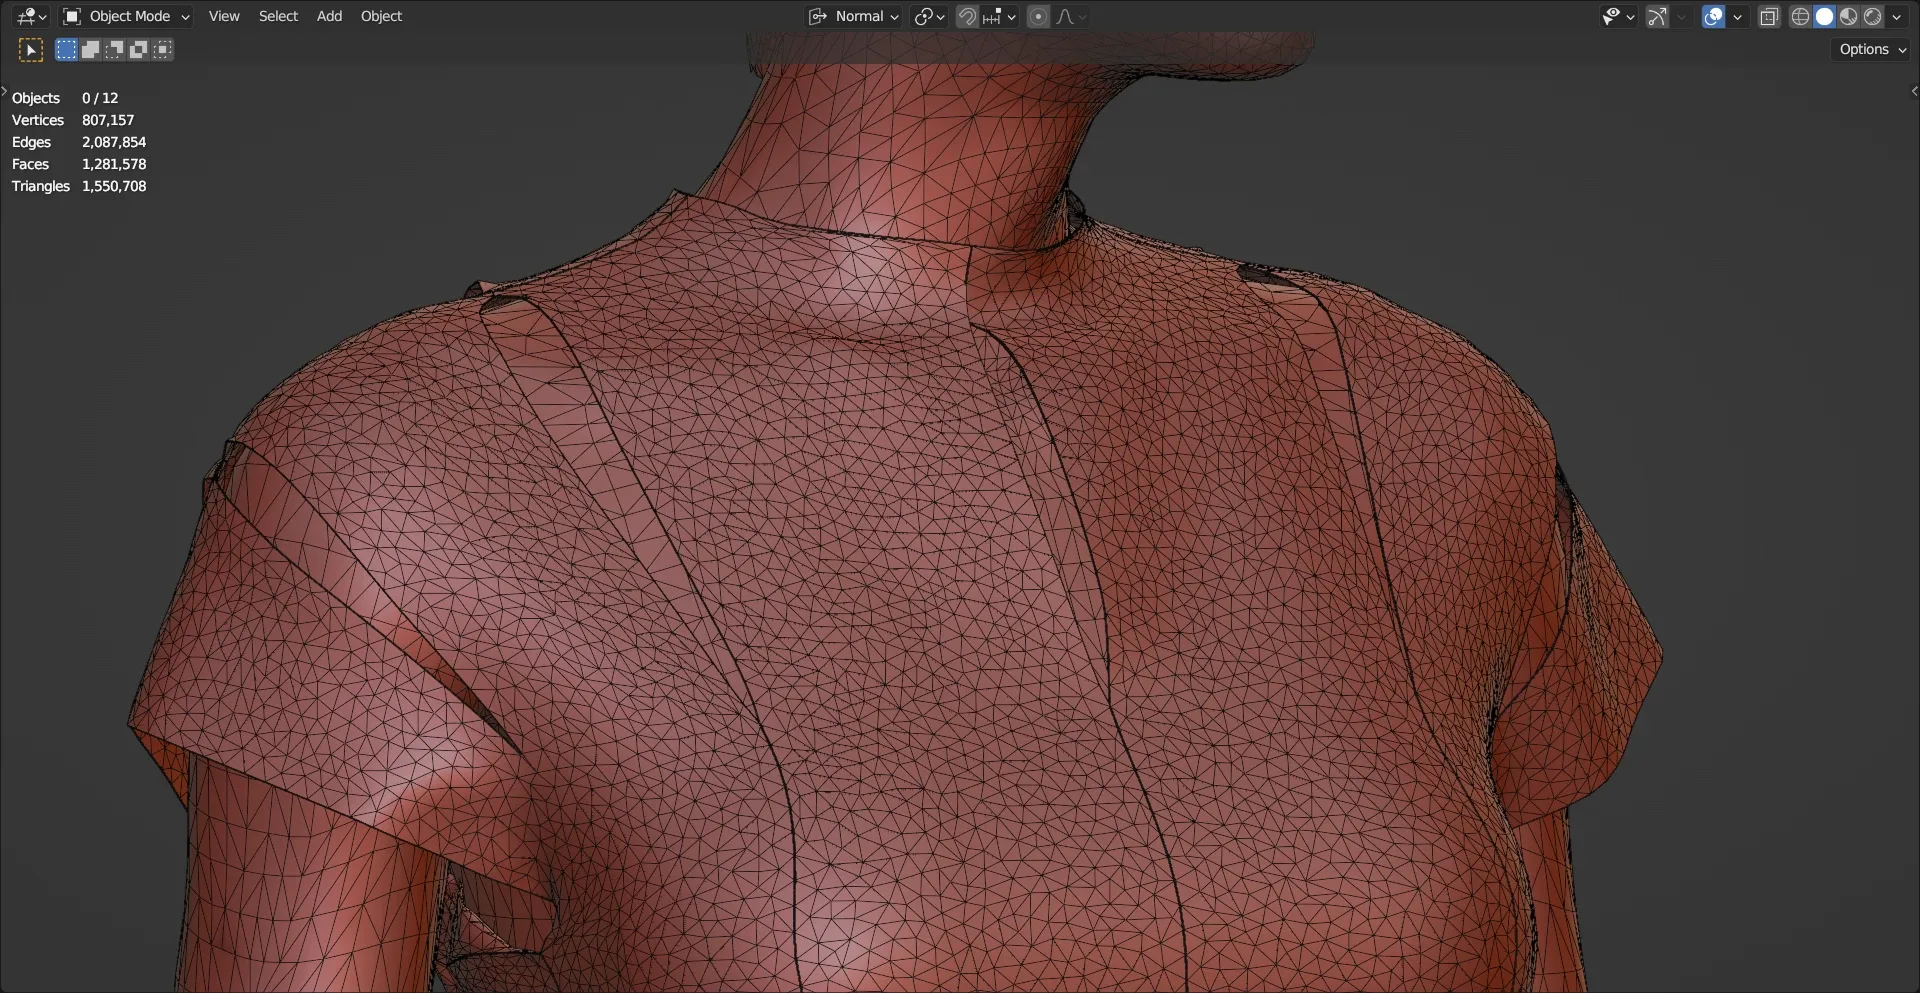1920x993 pixels.
Task: Toggle proportional editing
Action: [x=1039, y=16]
